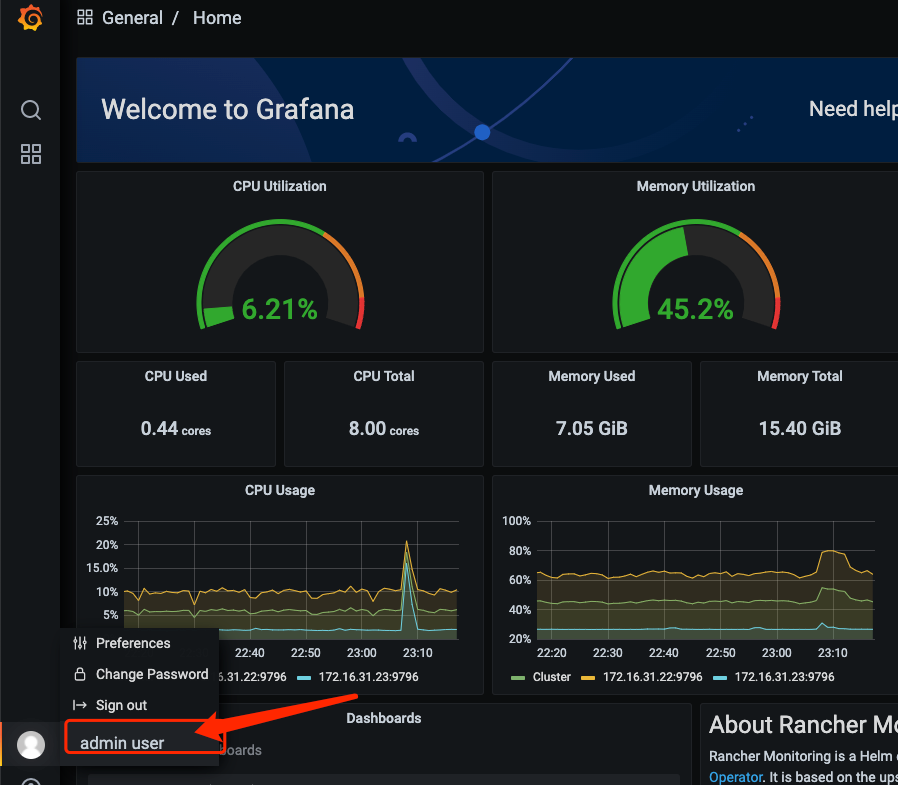Screen dimensions: 898x785
Task: Choose Change Password from the user menu
Action: (151, 674)
